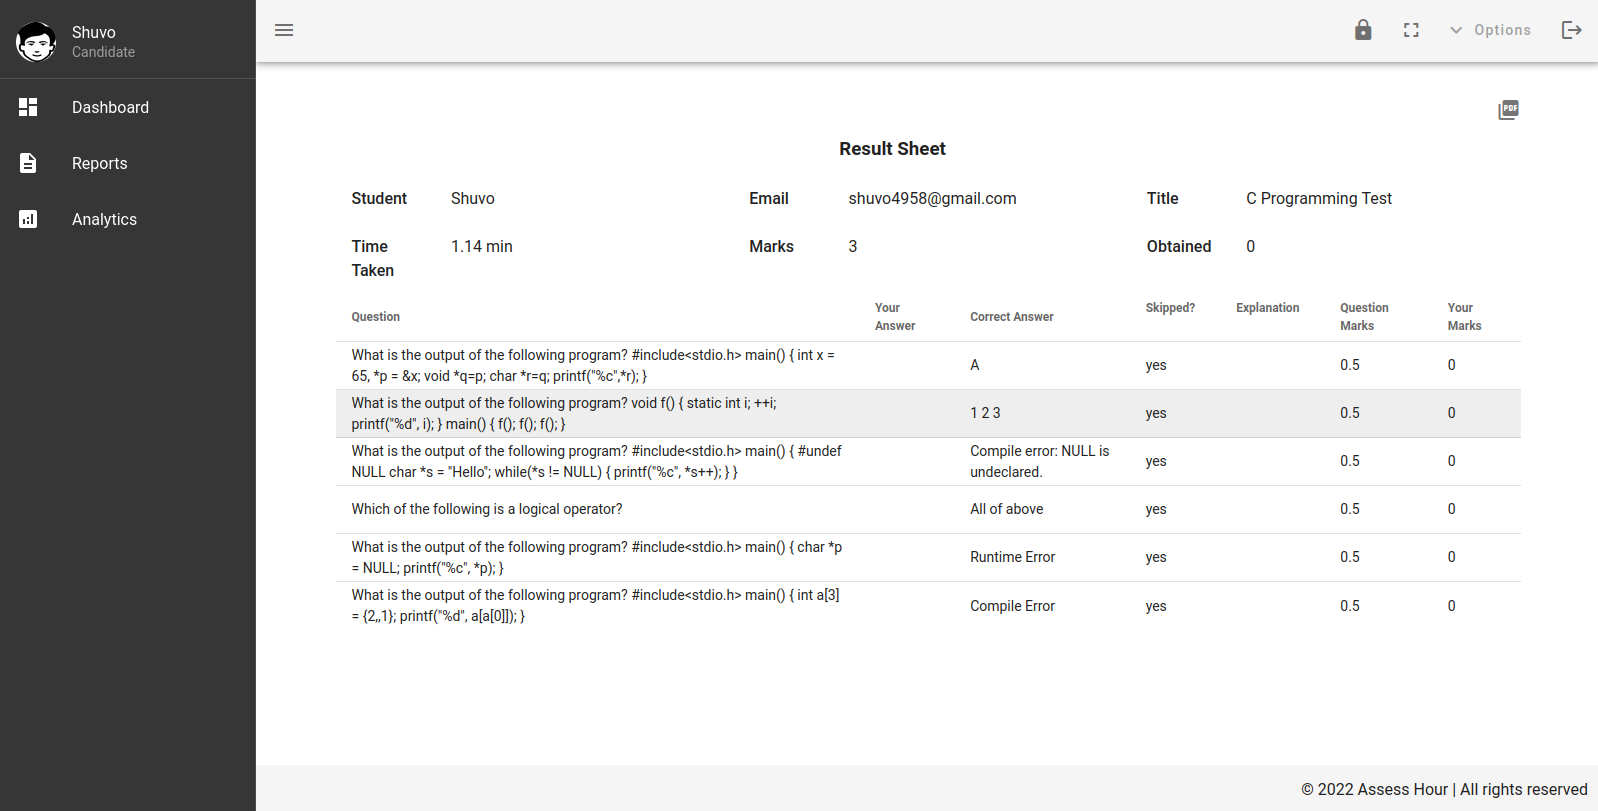Click the Dashboard grid icon

[x=28, y=107]
